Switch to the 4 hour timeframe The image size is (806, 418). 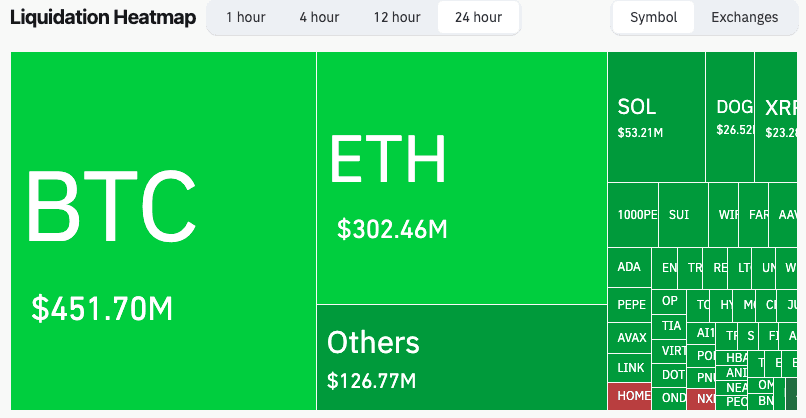319,17
